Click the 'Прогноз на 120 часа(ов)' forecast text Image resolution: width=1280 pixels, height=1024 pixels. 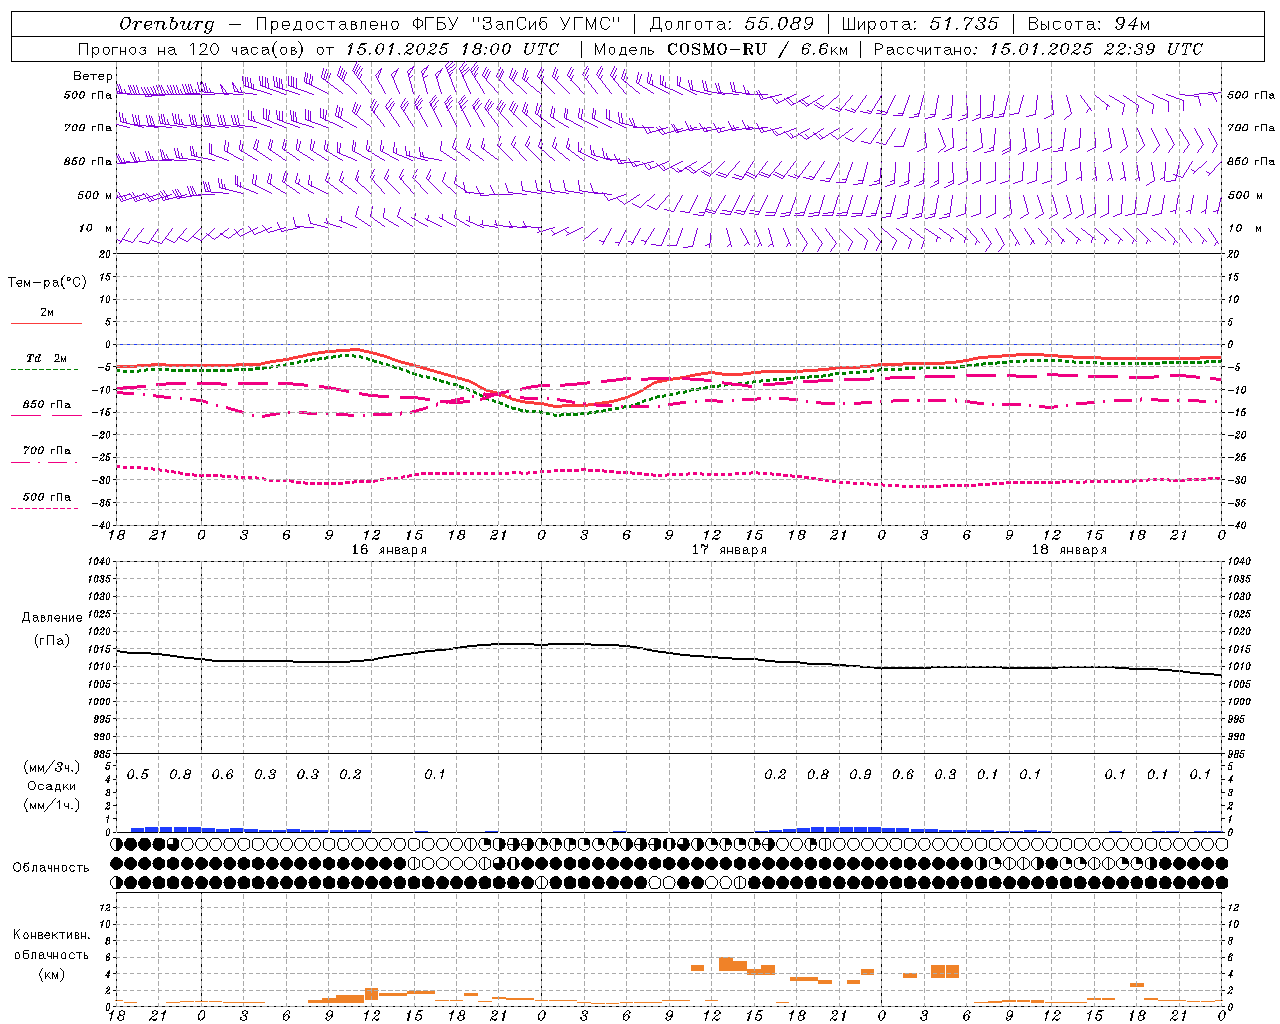[192, 49]
